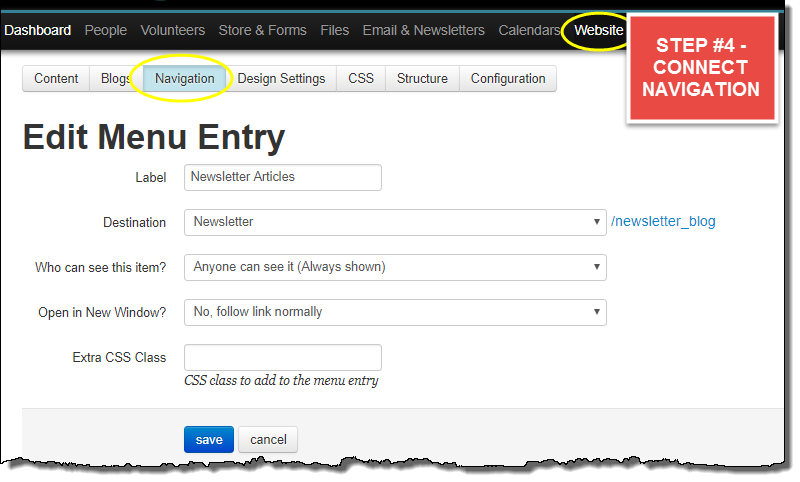
Task: Expand the Who can see this item dropdown
Action: coord(395,267)
